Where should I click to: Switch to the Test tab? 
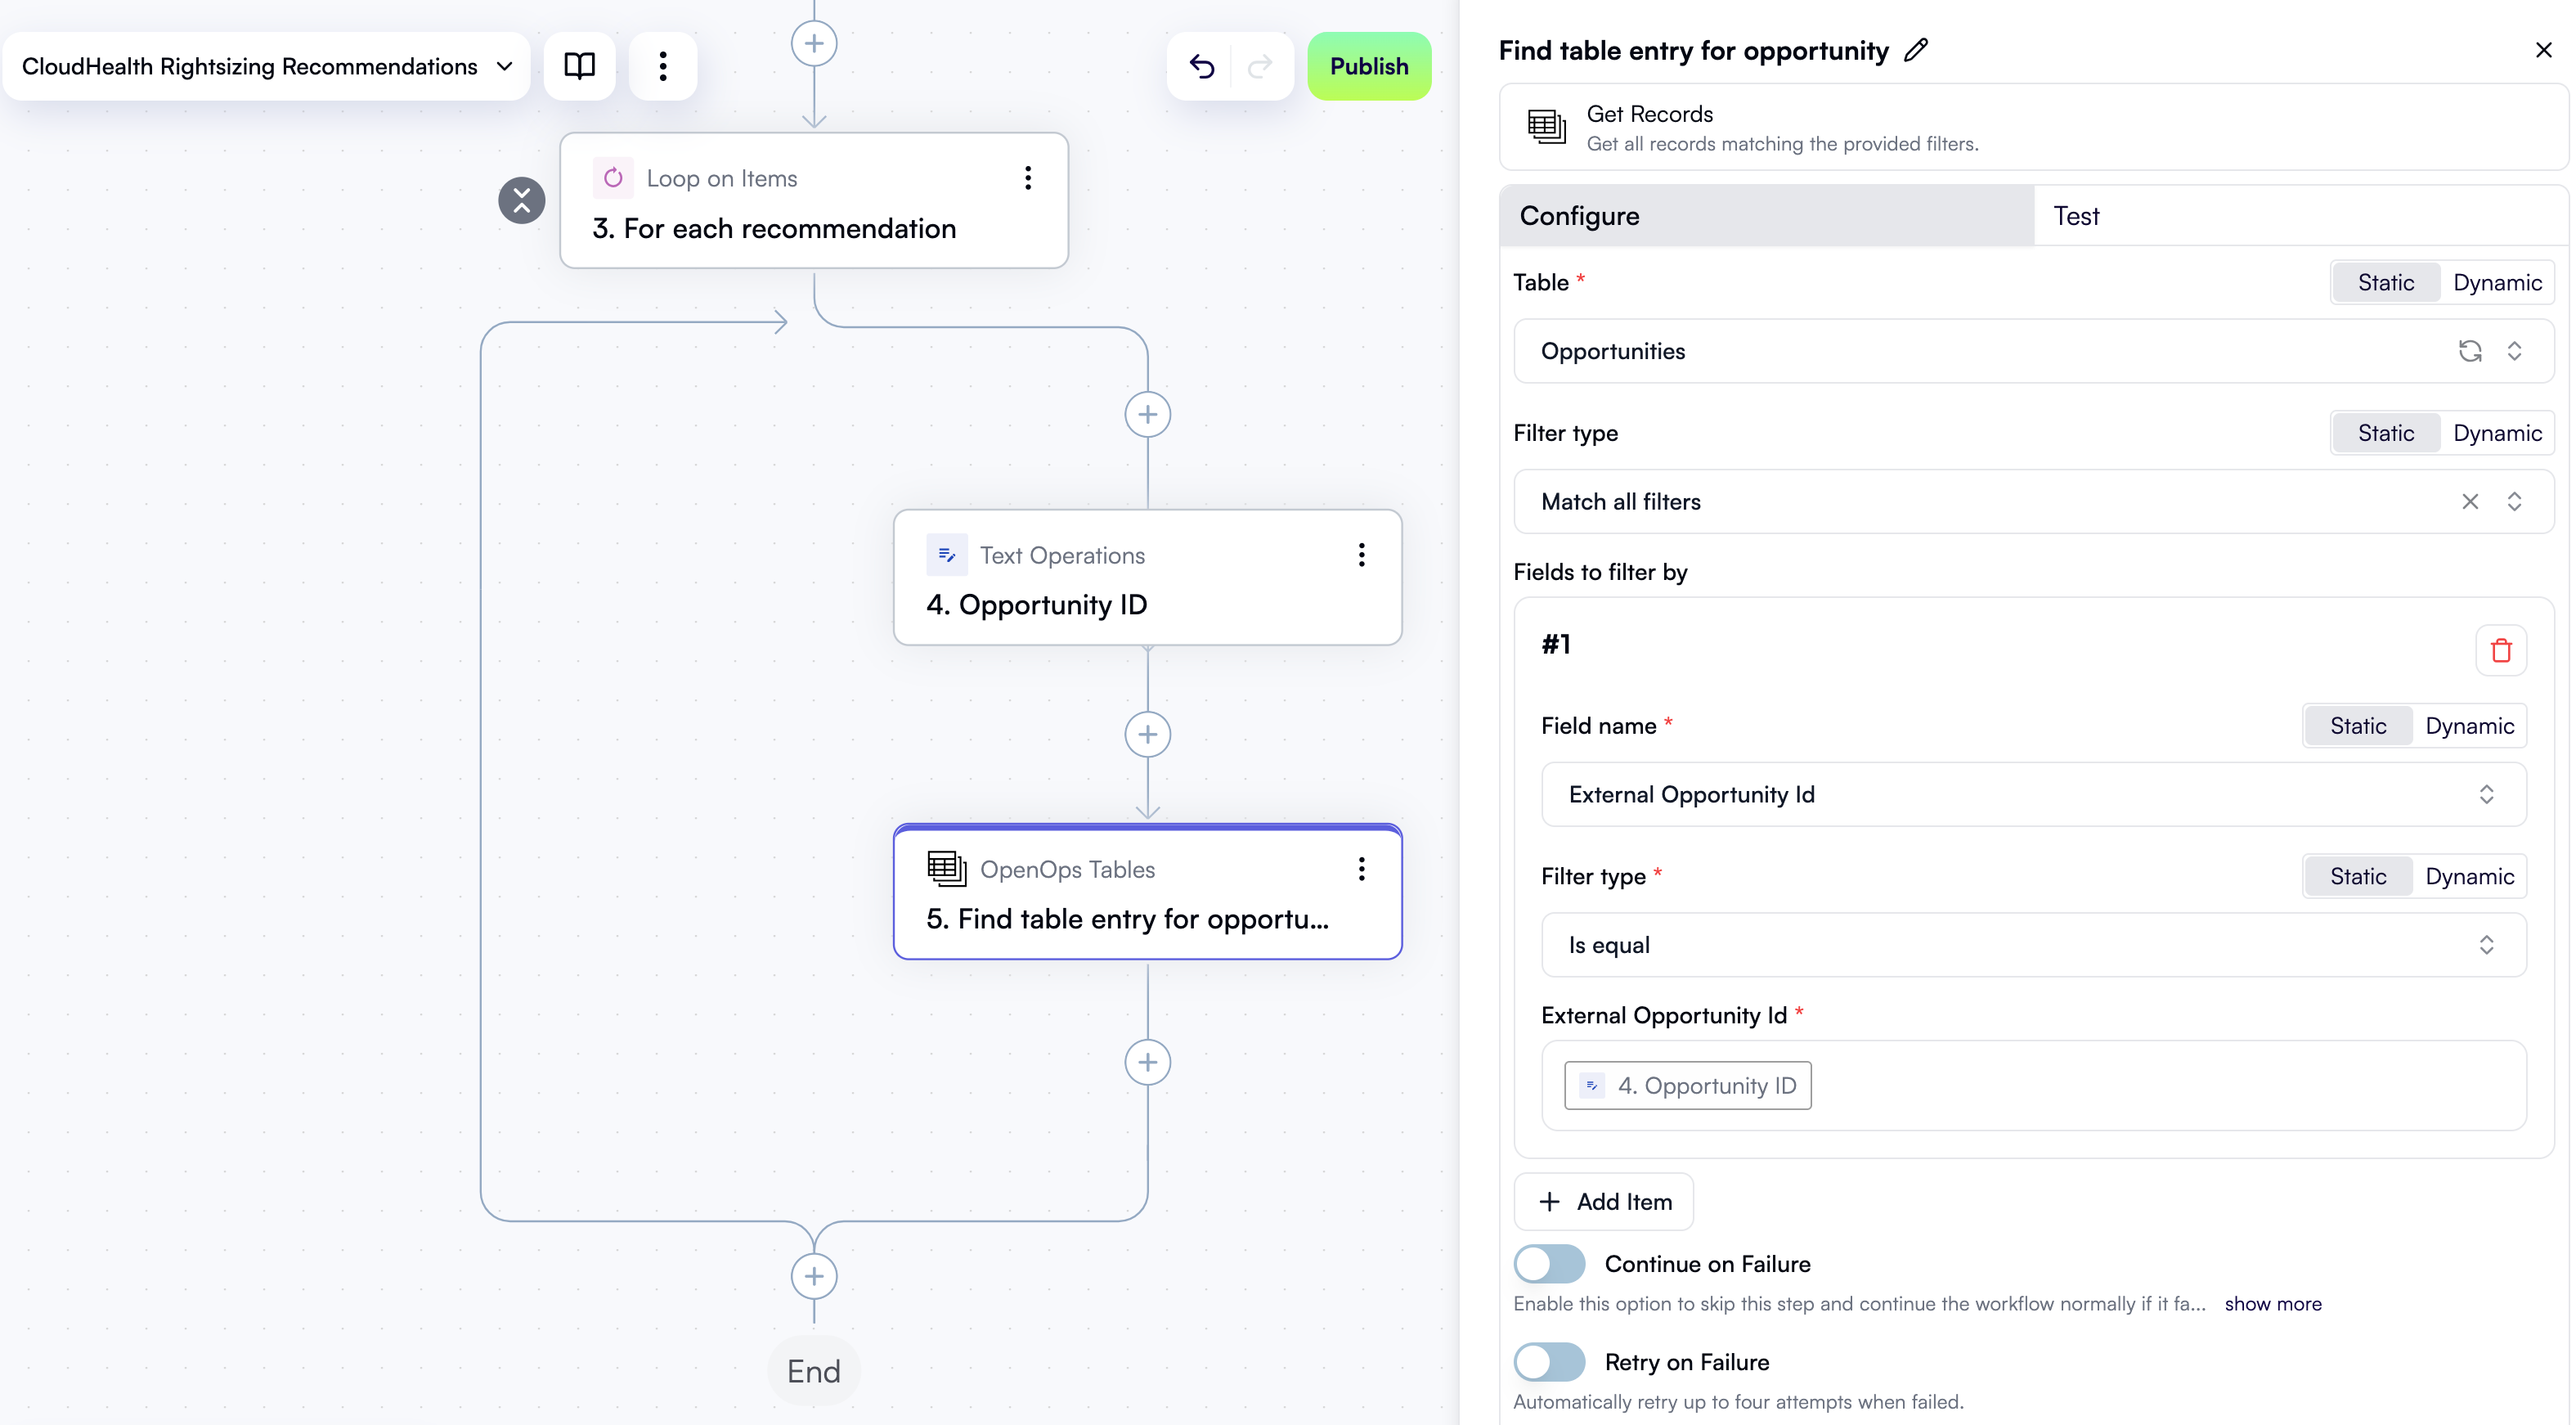[x=2076, y=216]
